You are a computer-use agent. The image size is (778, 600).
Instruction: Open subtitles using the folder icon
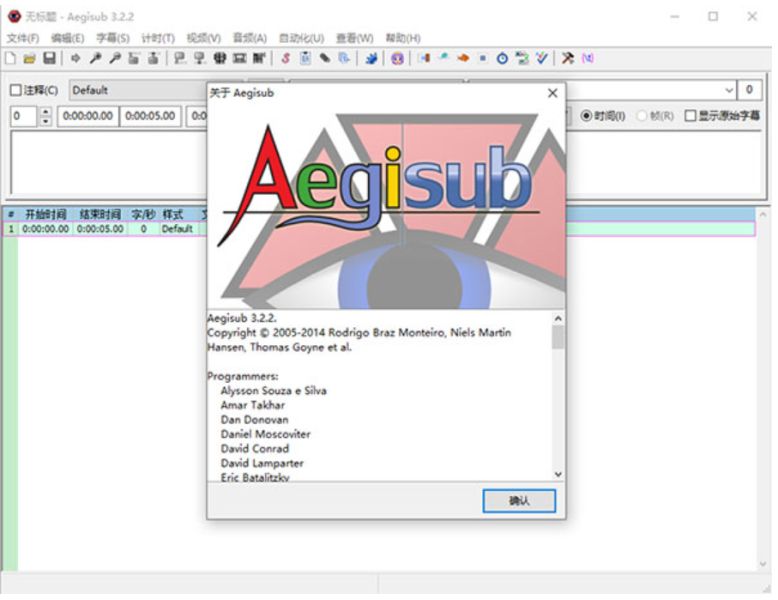point(29,58)
